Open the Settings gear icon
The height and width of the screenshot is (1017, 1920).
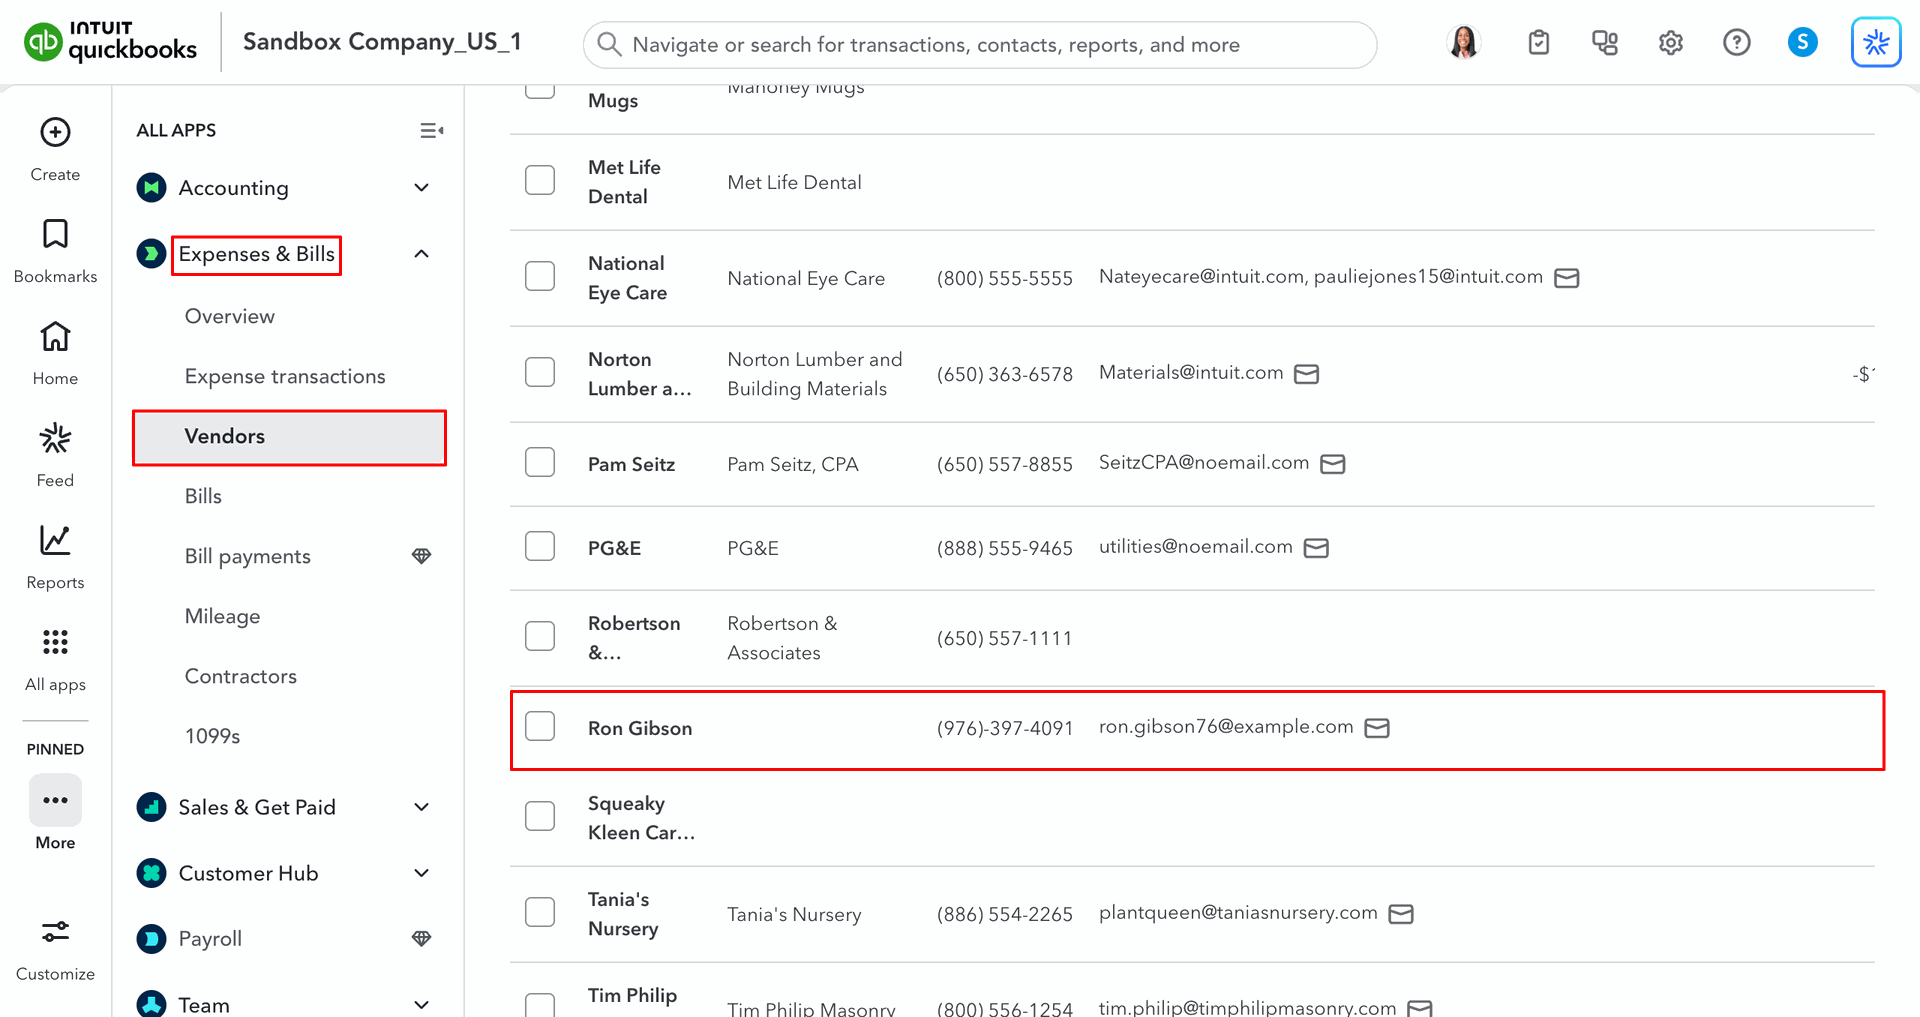point(1670,43)
